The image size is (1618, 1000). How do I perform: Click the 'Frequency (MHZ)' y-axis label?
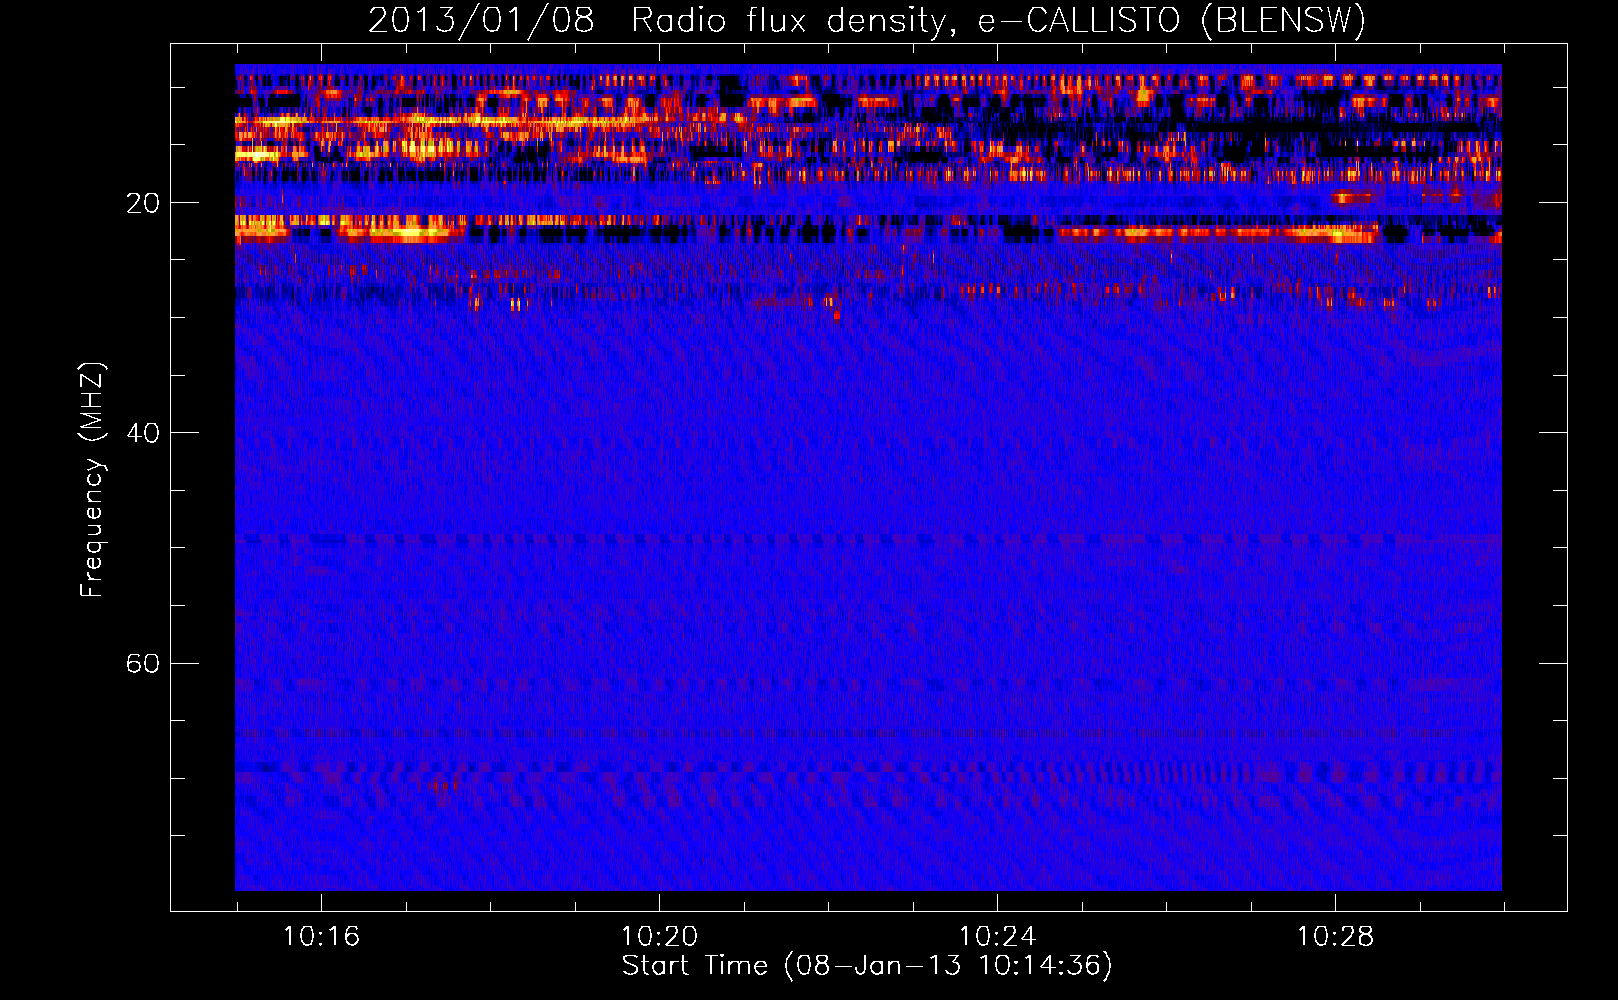point(92,480)
